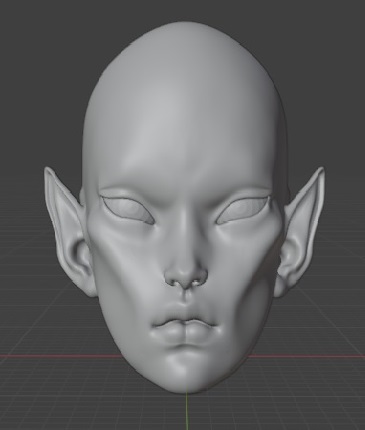
Task: Click the bridge of the nose between eyes
Action: click(x=185, y=213)
